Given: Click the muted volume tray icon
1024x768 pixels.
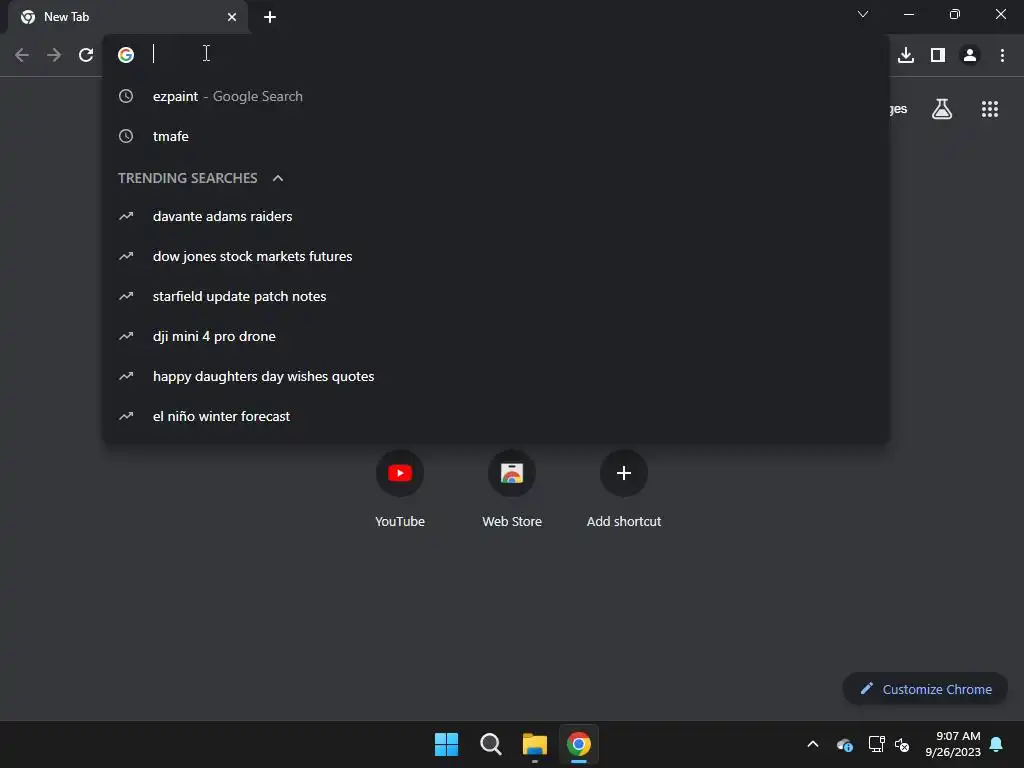Looking at the screenshot, I should click(902, 744).
